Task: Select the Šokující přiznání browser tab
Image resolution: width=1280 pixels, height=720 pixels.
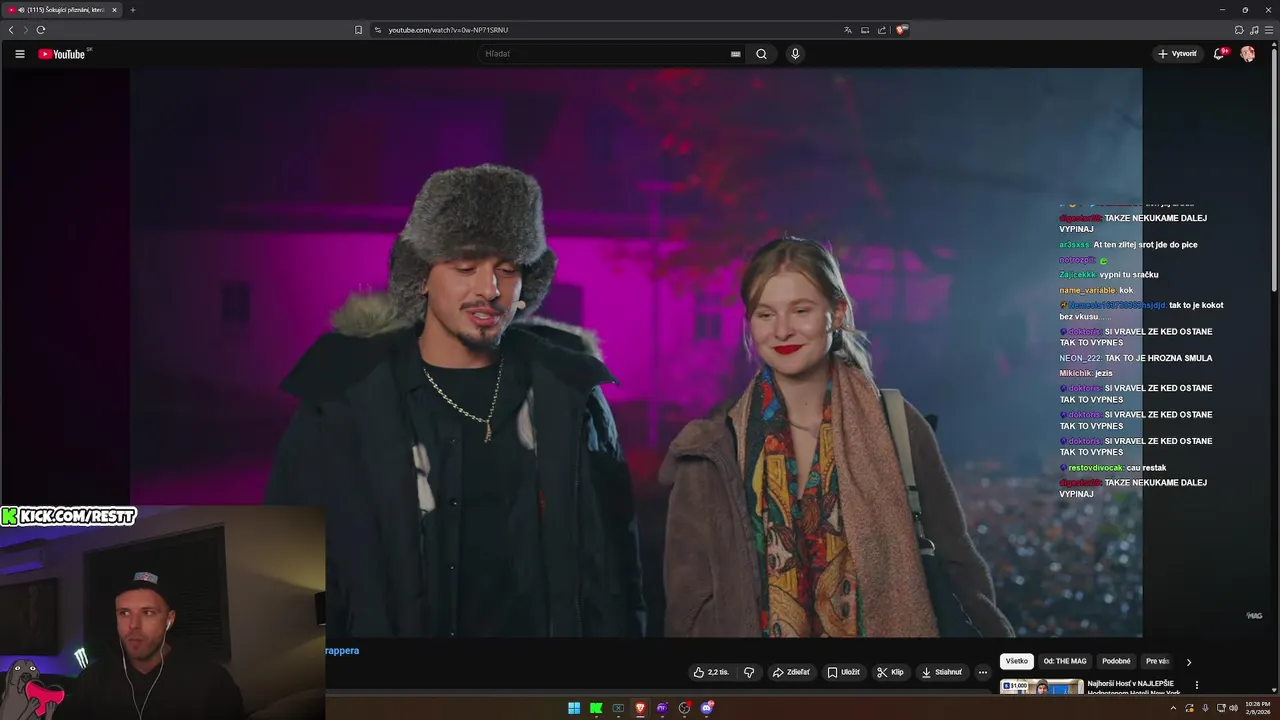Action: pos(60,10)
